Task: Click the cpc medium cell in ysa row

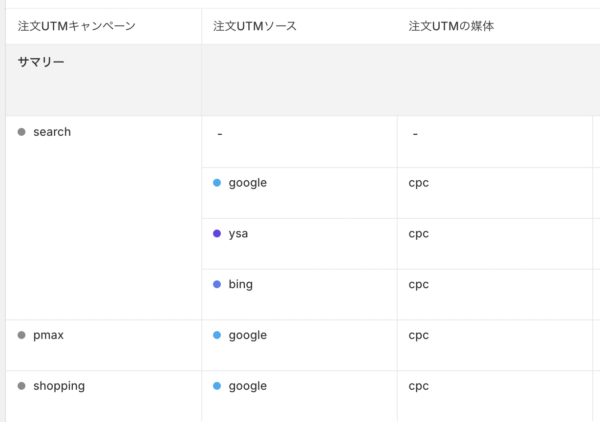Action: tap(418, 234)
